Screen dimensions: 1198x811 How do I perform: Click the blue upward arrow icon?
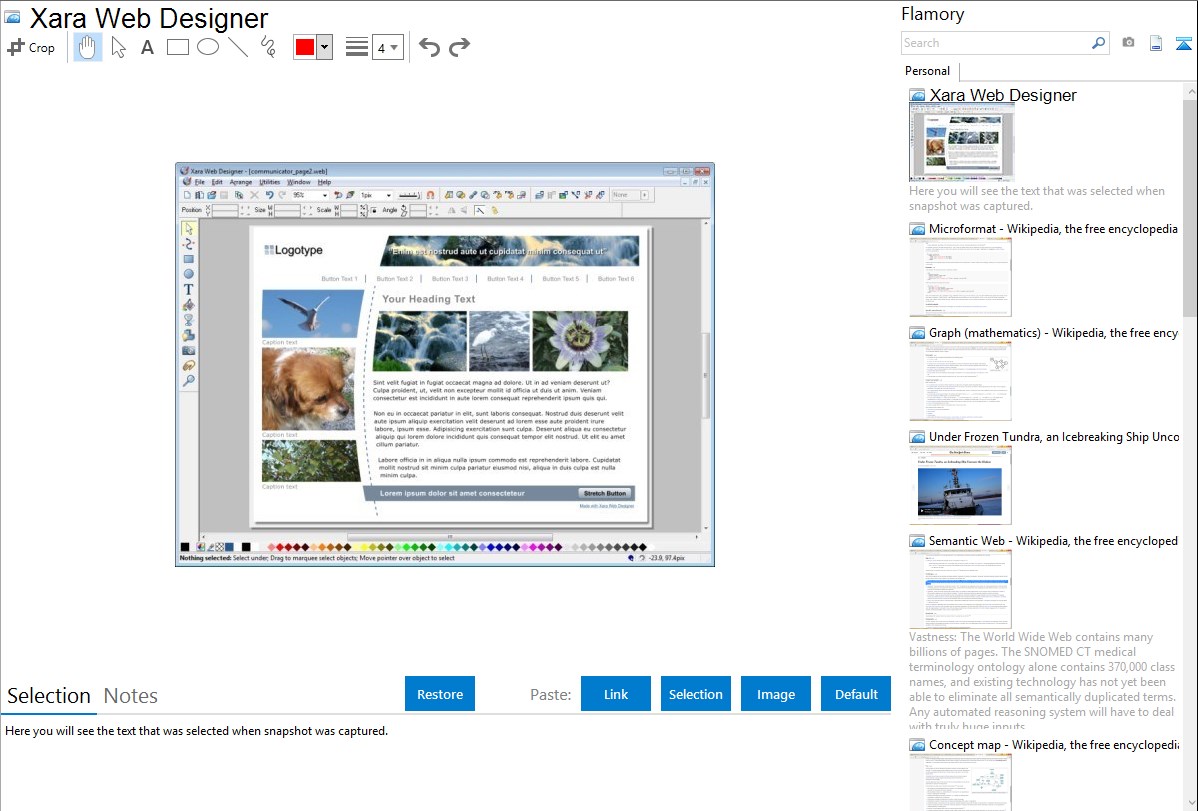coord(1183,44)
